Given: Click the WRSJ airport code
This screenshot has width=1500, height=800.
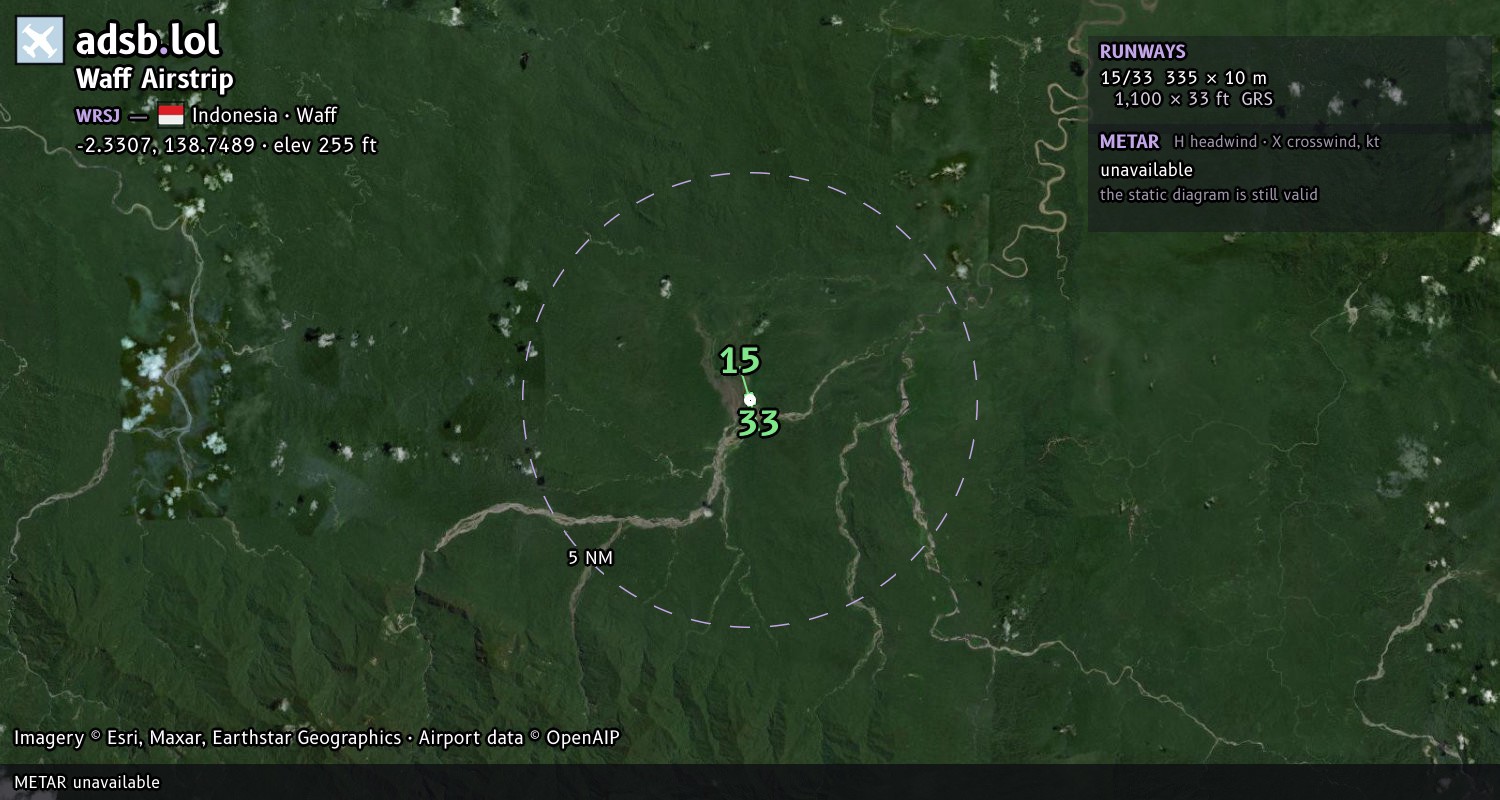Looking at the screenshot, I should coord(98,115).
